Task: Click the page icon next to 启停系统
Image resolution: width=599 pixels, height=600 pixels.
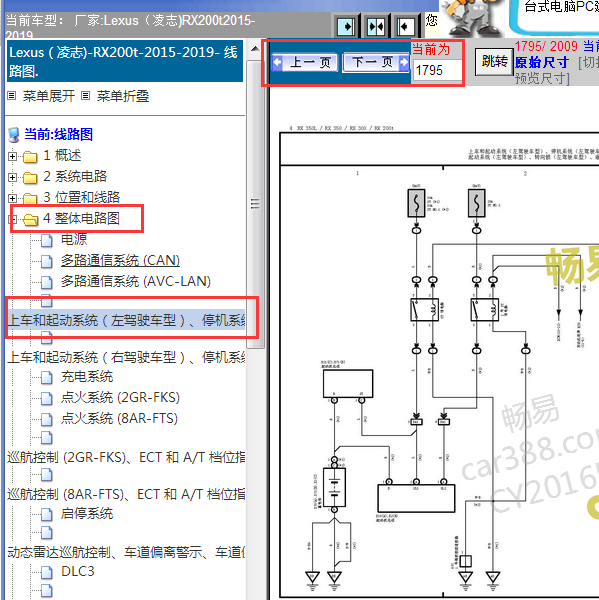Action: pos(47,514)
